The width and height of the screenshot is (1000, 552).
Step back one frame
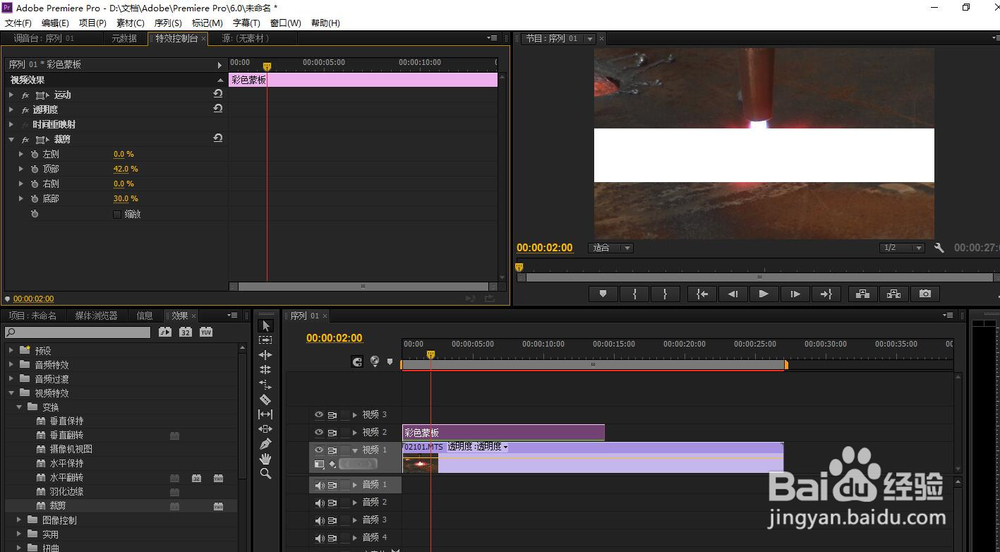(733, 294)
